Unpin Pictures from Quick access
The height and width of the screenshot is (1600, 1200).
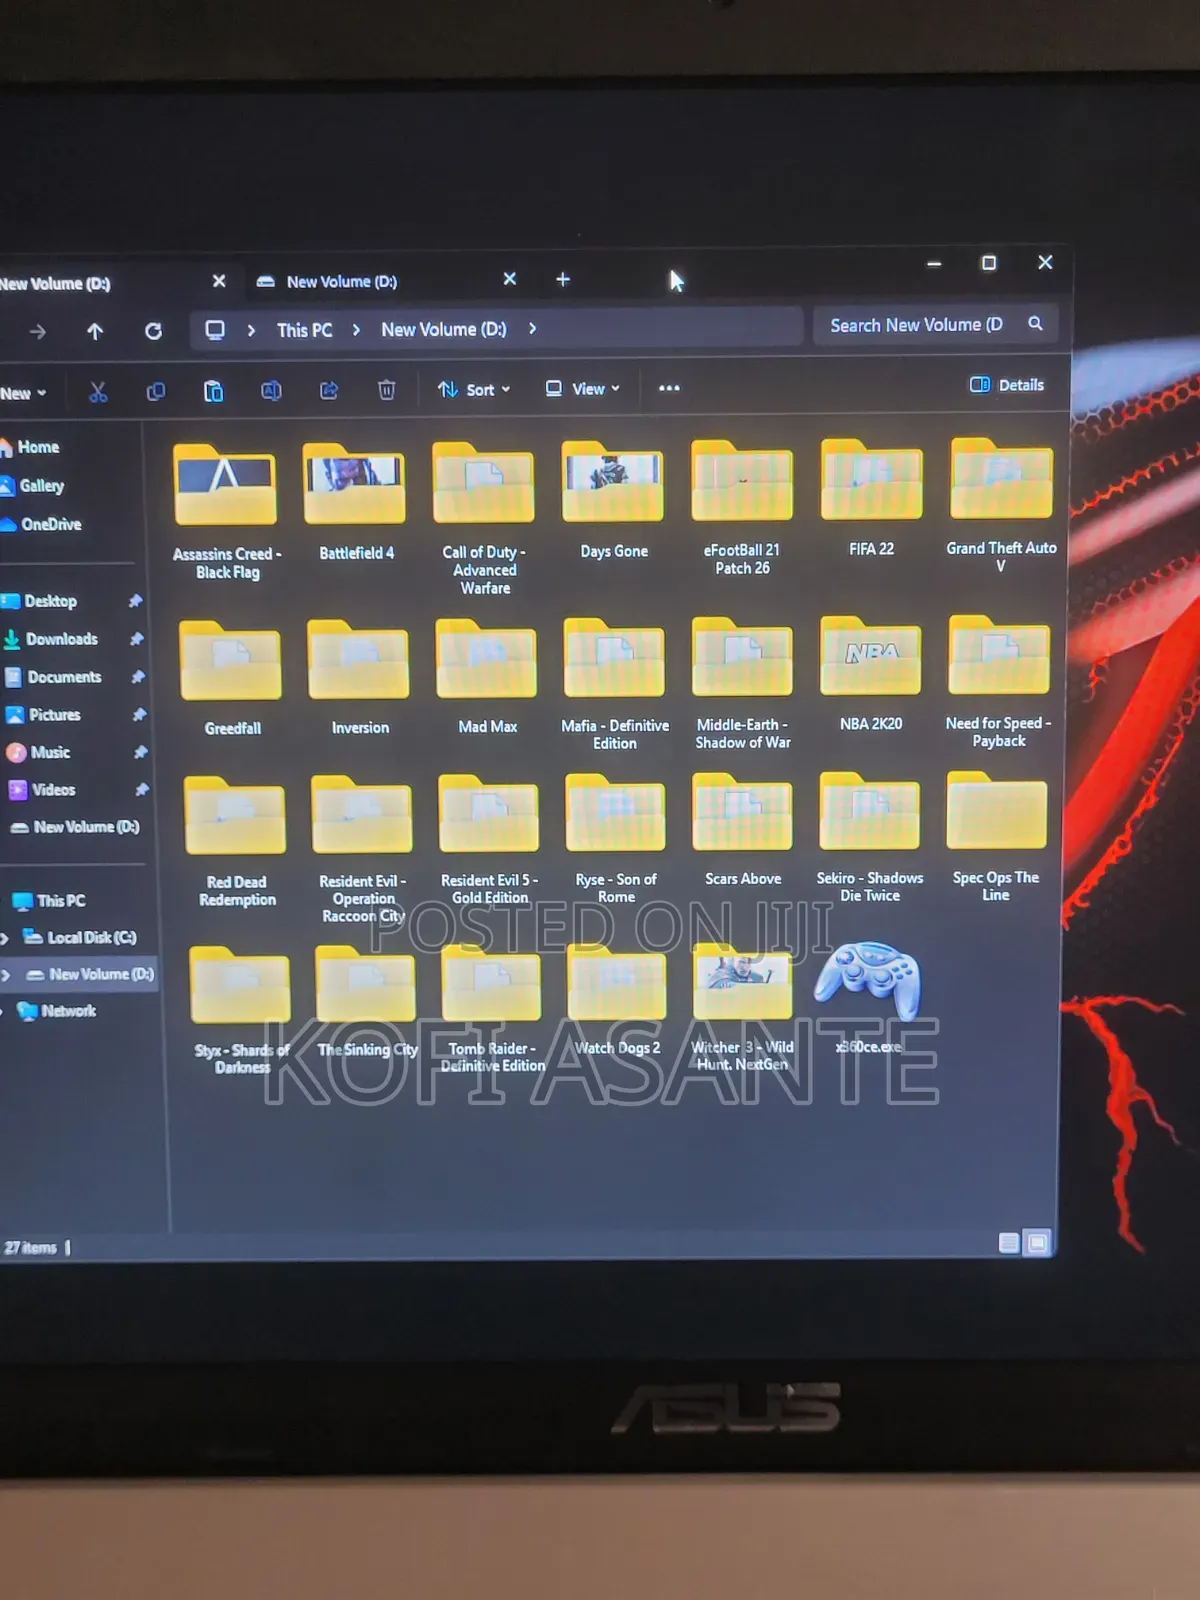click(139, 715)
